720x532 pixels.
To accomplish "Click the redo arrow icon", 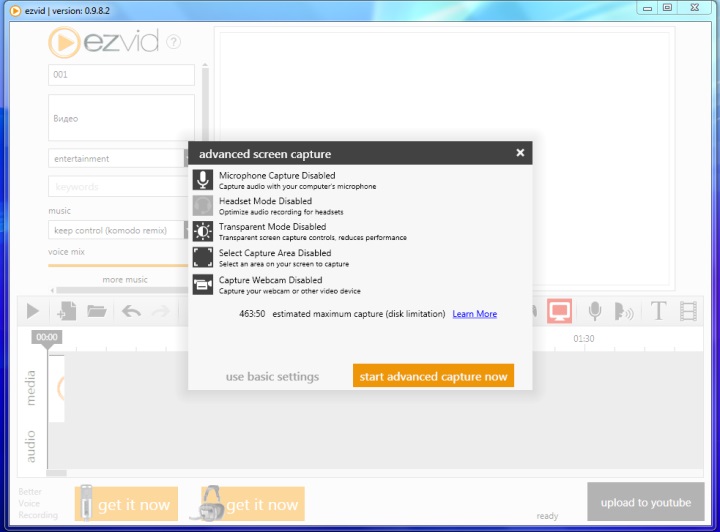I will pos(161,312).
